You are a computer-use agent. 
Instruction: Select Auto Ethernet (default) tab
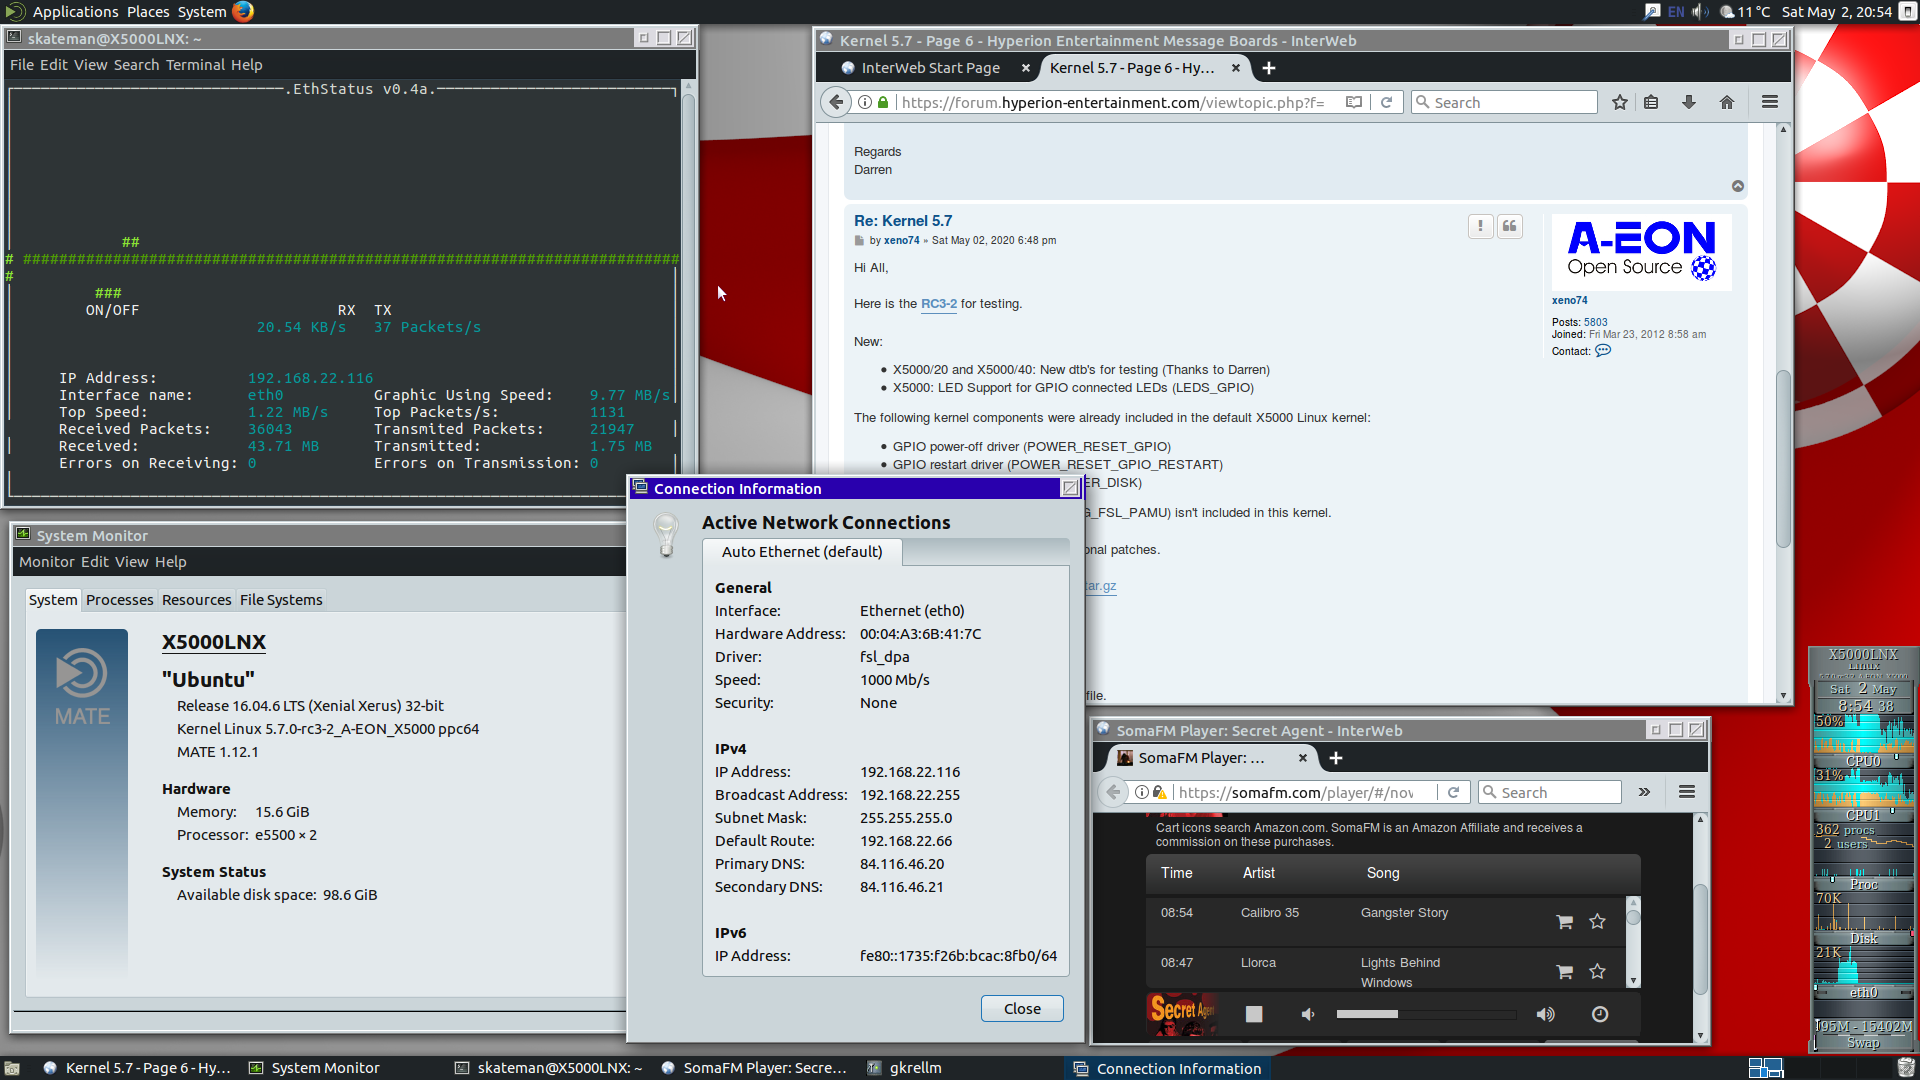tap(801, 552)
